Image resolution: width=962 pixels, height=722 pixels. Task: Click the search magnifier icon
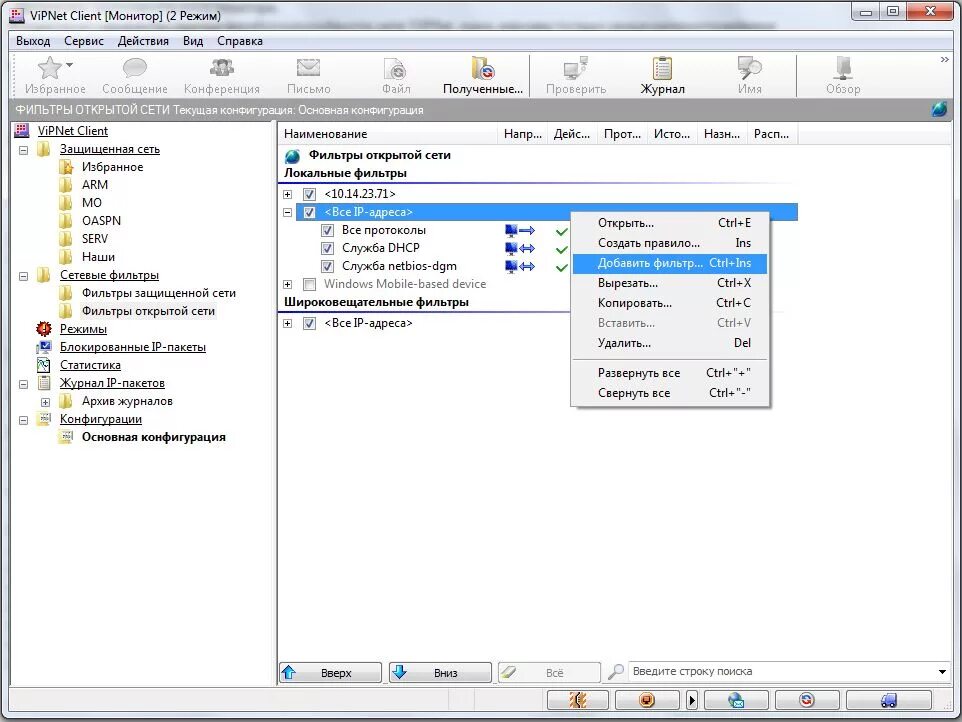[x=615, y=672]
